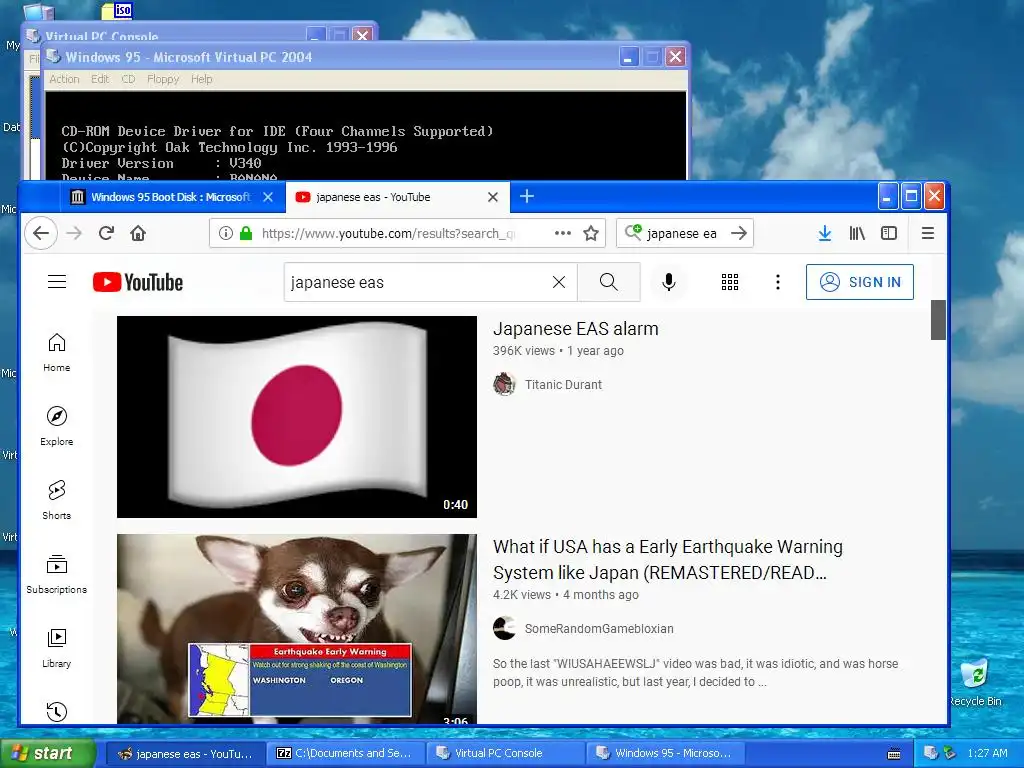This screenshot has height=768, width=1024.
Task: Open Subscriptions in the YouTube sidebar
Action: point(57,574)
